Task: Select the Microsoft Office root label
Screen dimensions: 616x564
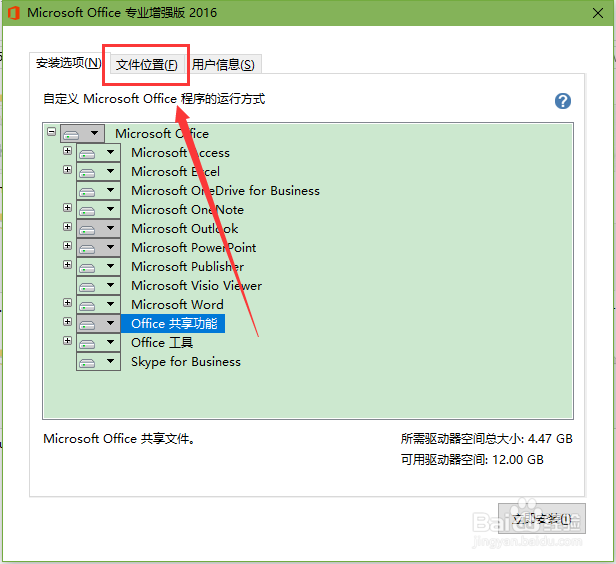Action: click(162, 134)
